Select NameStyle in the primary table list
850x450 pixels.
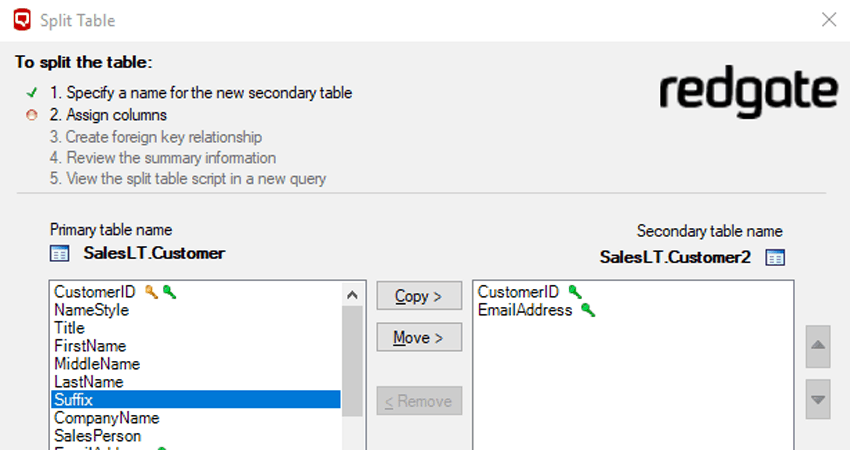point(91,310)
